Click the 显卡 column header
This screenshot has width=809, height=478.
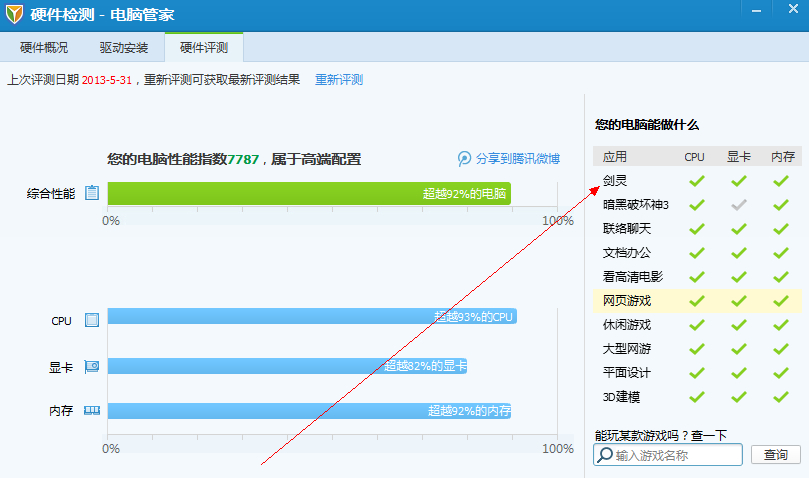point(739,157)
